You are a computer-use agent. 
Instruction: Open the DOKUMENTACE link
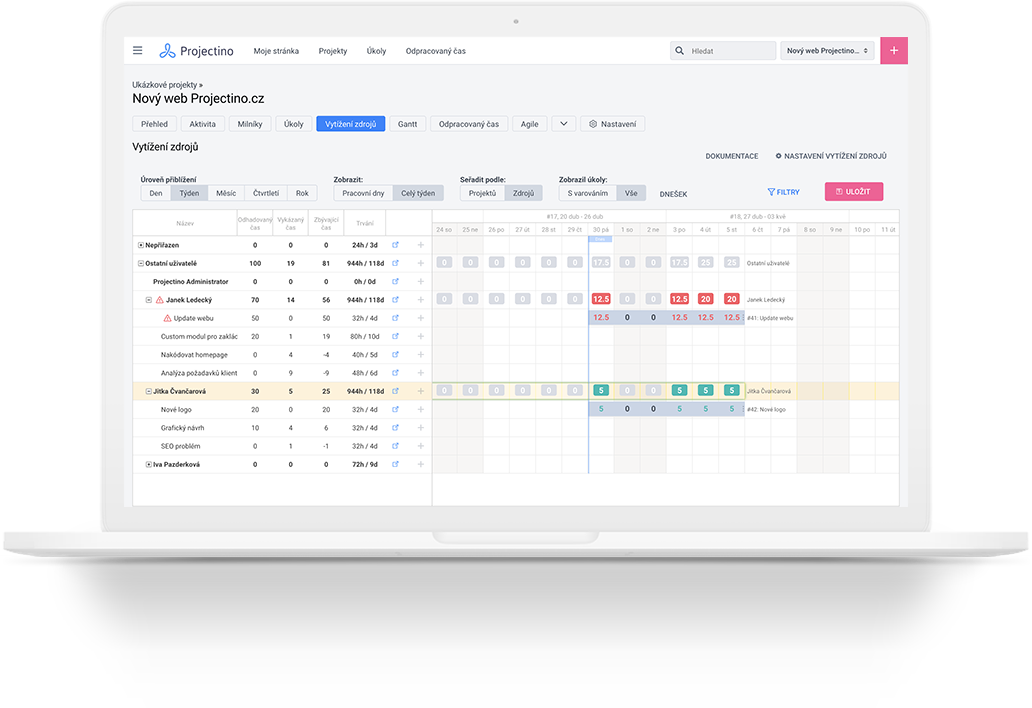tap(732, 156)
